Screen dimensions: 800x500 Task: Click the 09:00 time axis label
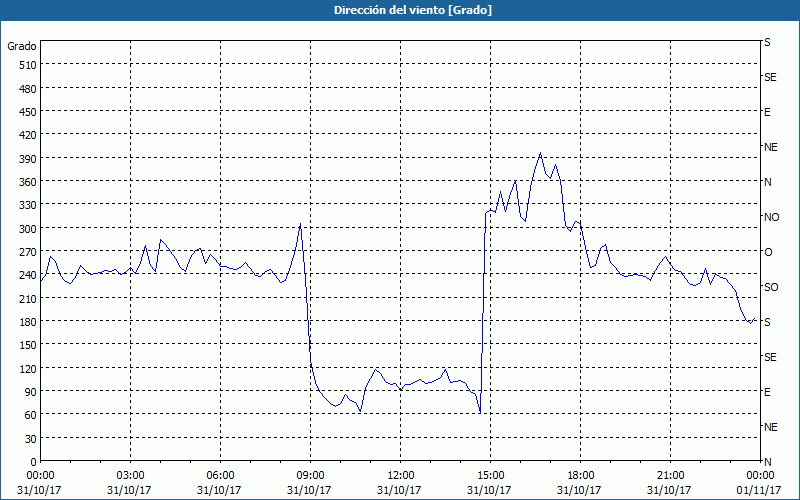310,476
